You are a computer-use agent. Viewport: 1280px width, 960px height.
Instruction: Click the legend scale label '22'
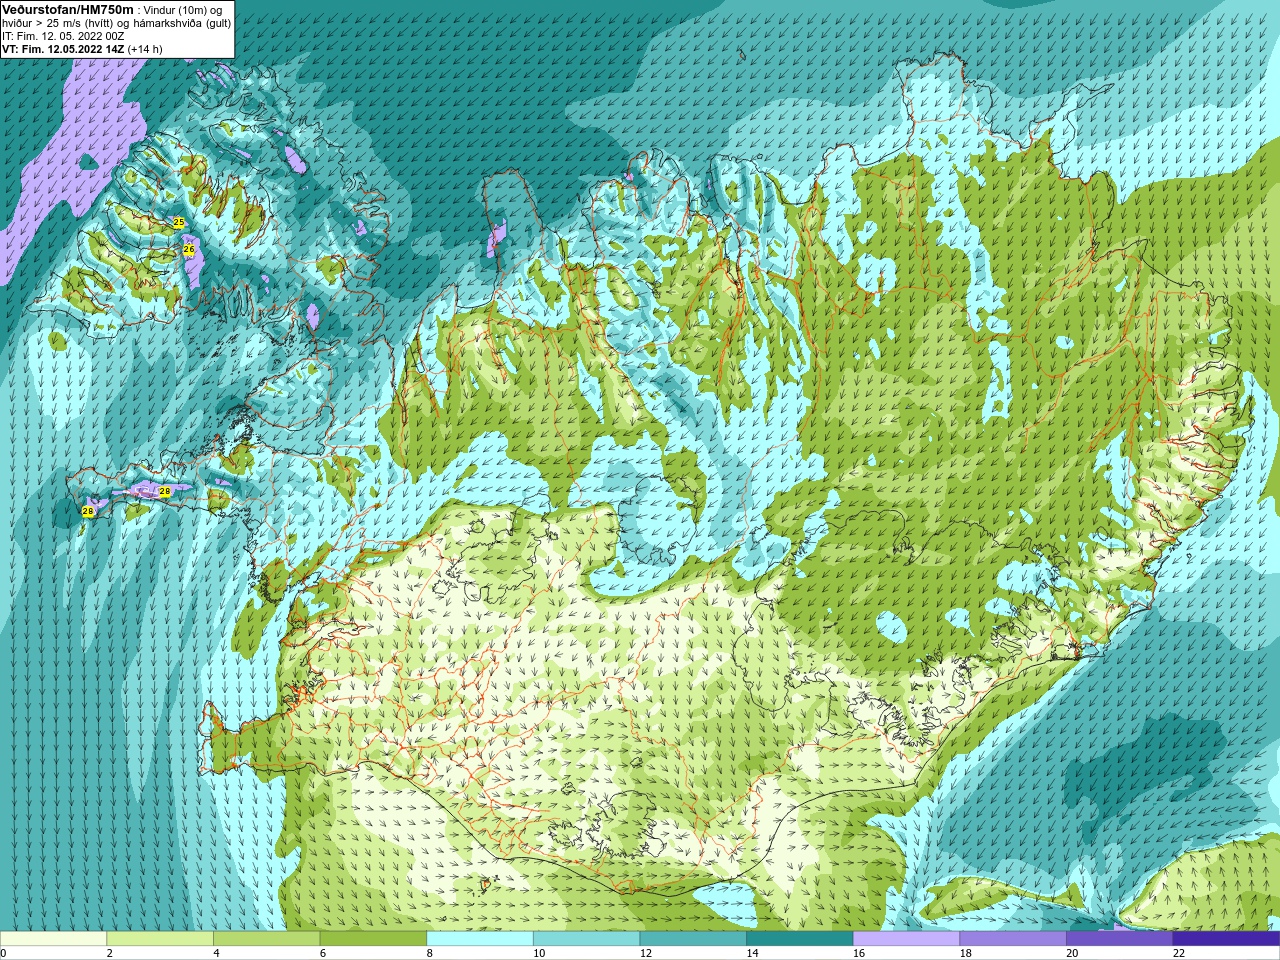click(1179, 953)
